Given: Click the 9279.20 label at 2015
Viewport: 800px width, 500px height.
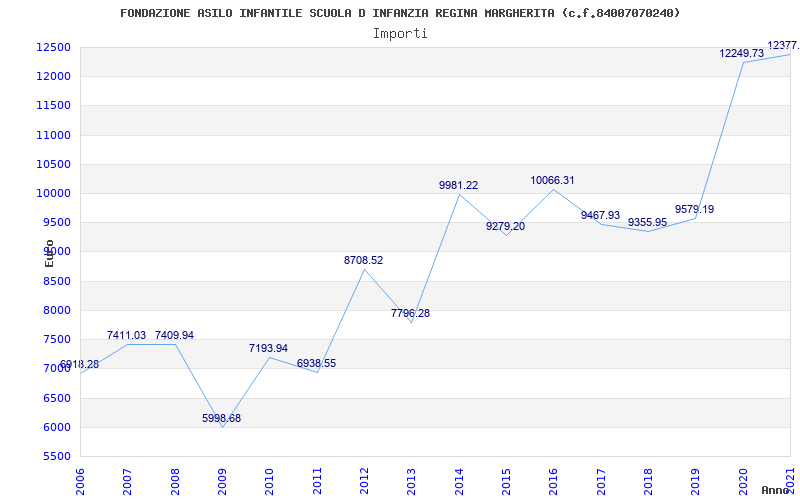Looking at the screenshot, I should [505, 227].
